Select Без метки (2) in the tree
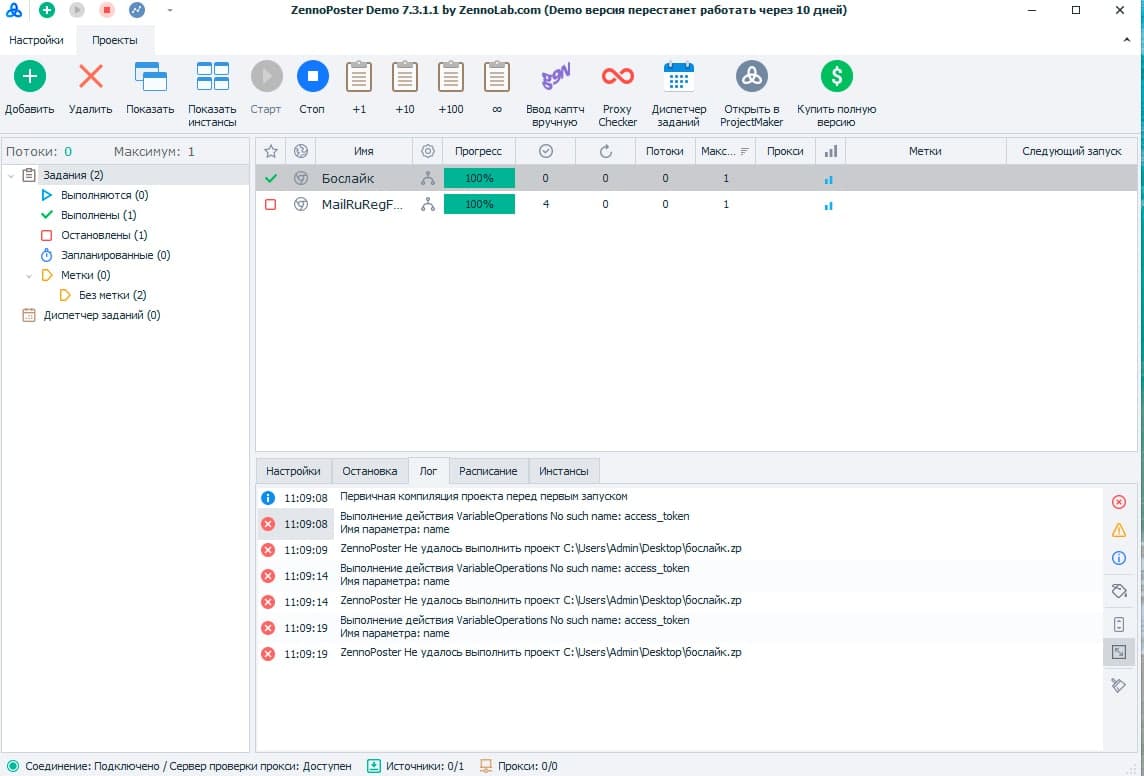 coord(112,295)
